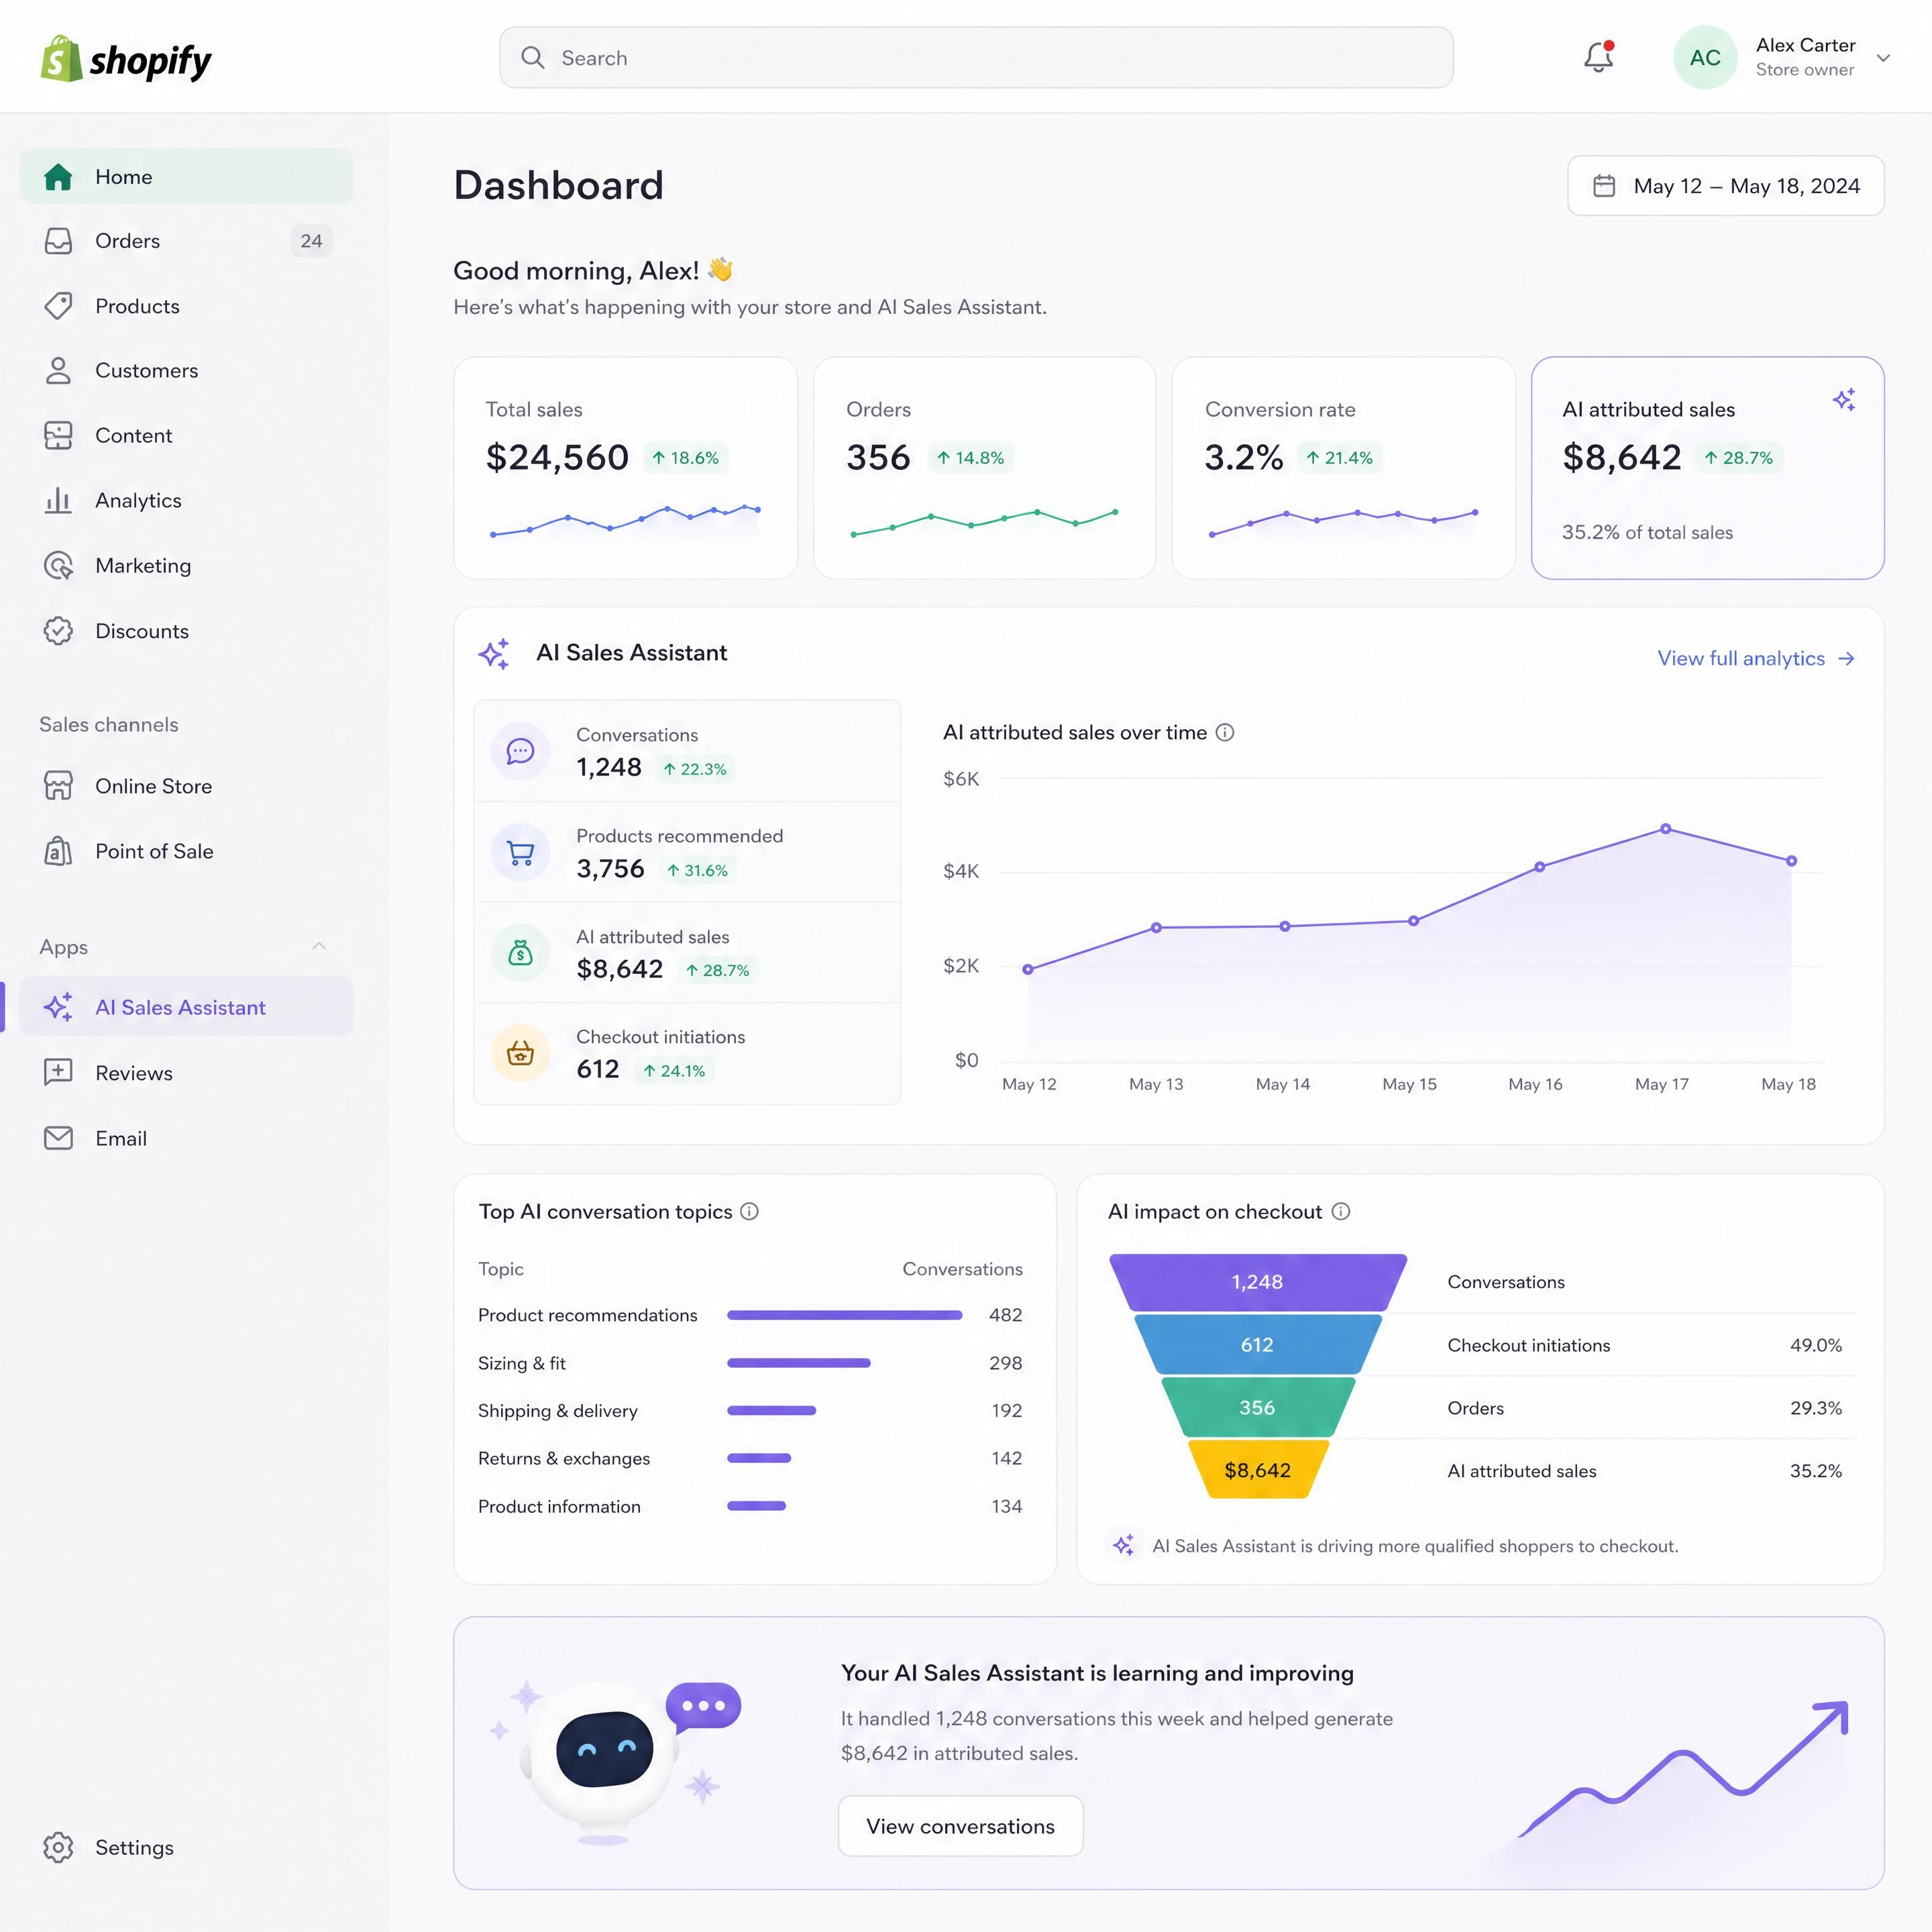This screenshot has width=1932, height=1932.
Task: Open Online Store sales channel
Action: coord(186,786)
